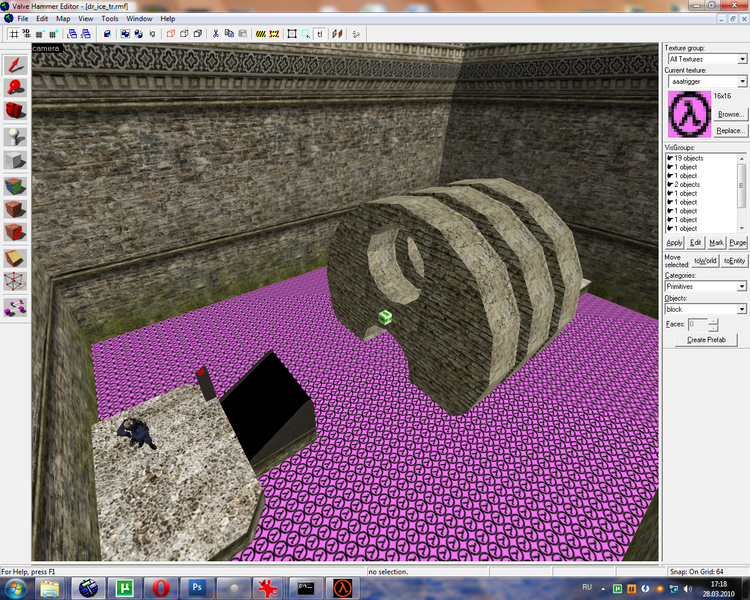Click the Apply Current Texture tool
750x600 pixels.
click(x=15, y=209)
